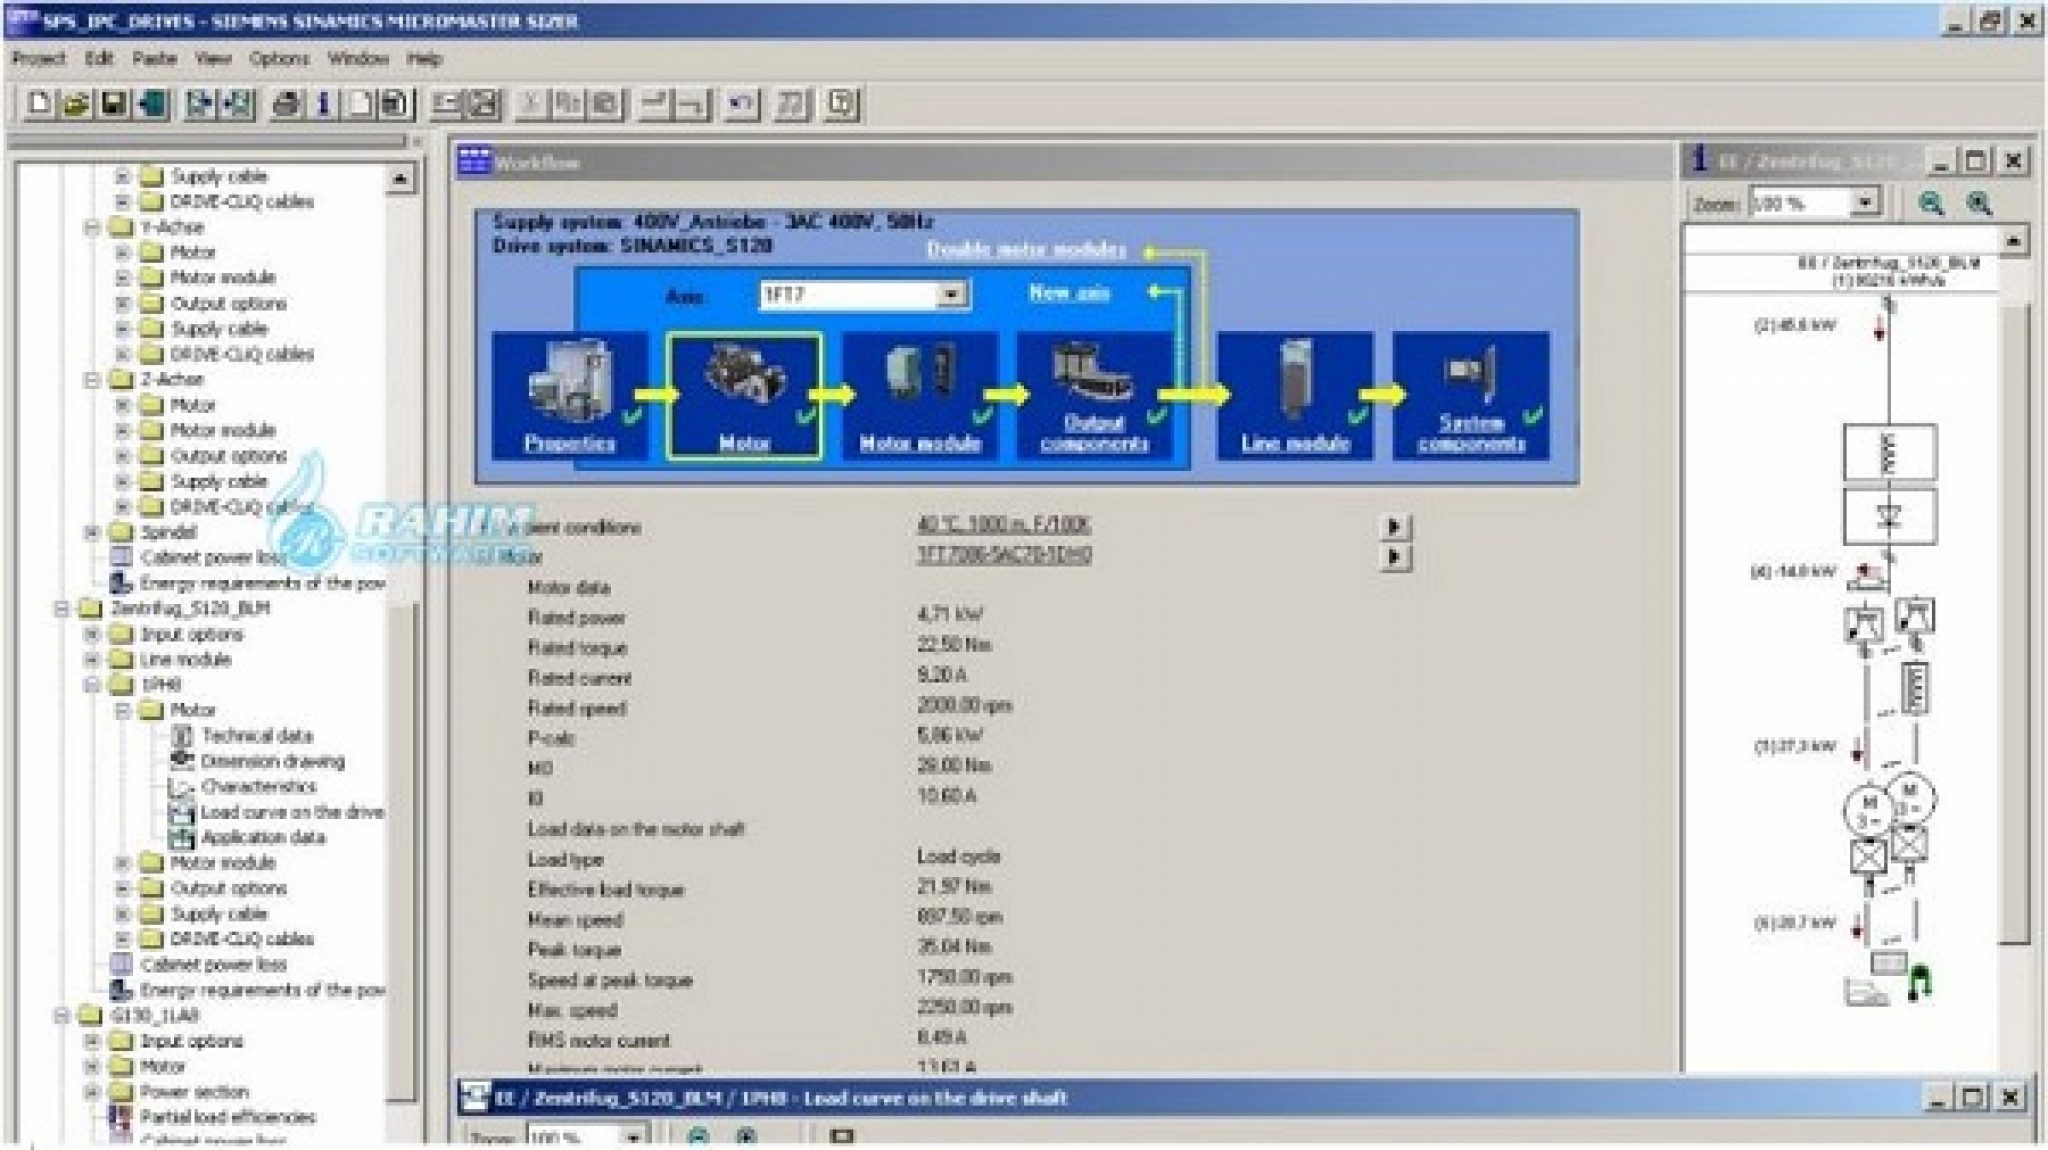Expand the G130_1LAB tree node
This screenshot has width=2048, height=1150.
pyautogui.click(x=61, y=1015)
